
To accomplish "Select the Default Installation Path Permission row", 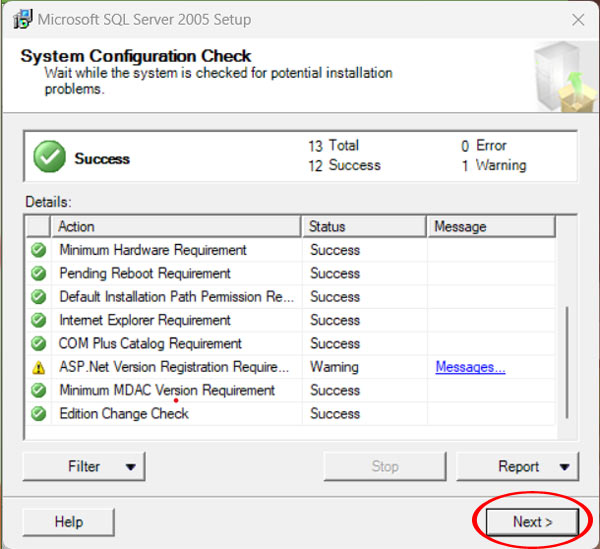I will (x=291, y=297).
